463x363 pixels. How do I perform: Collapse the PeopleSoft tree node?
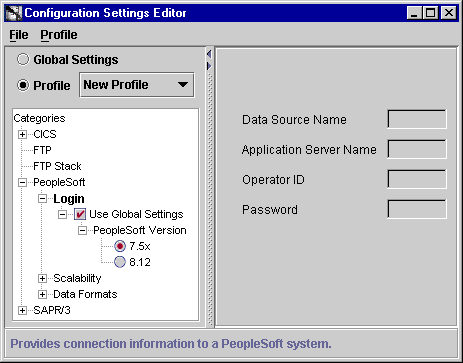click(22, 182)
